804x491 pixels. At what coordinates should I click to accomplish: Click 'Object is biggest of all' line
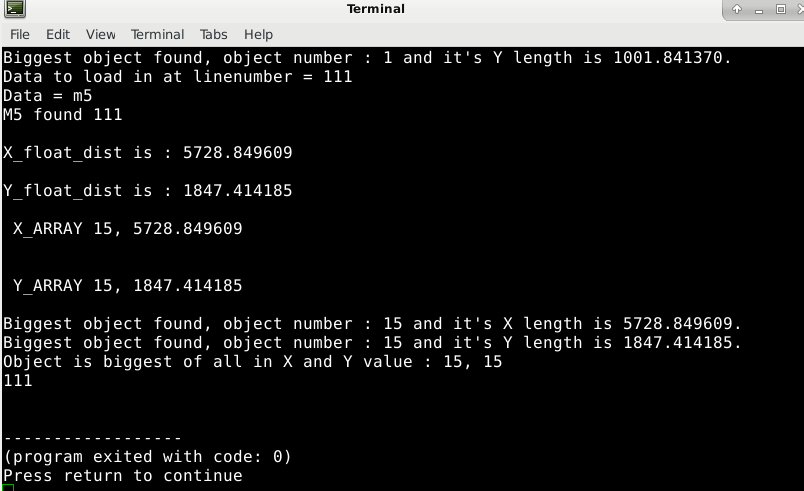point(253,362)
